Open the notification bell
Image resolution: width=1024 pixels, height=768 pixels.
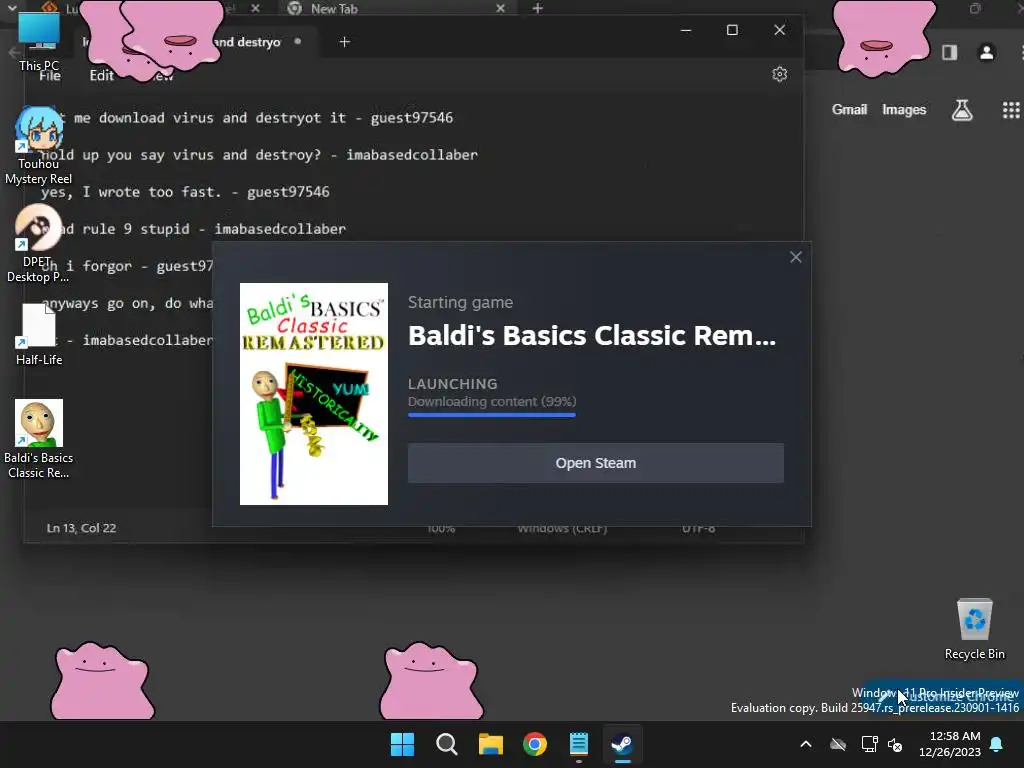[996, 744]
